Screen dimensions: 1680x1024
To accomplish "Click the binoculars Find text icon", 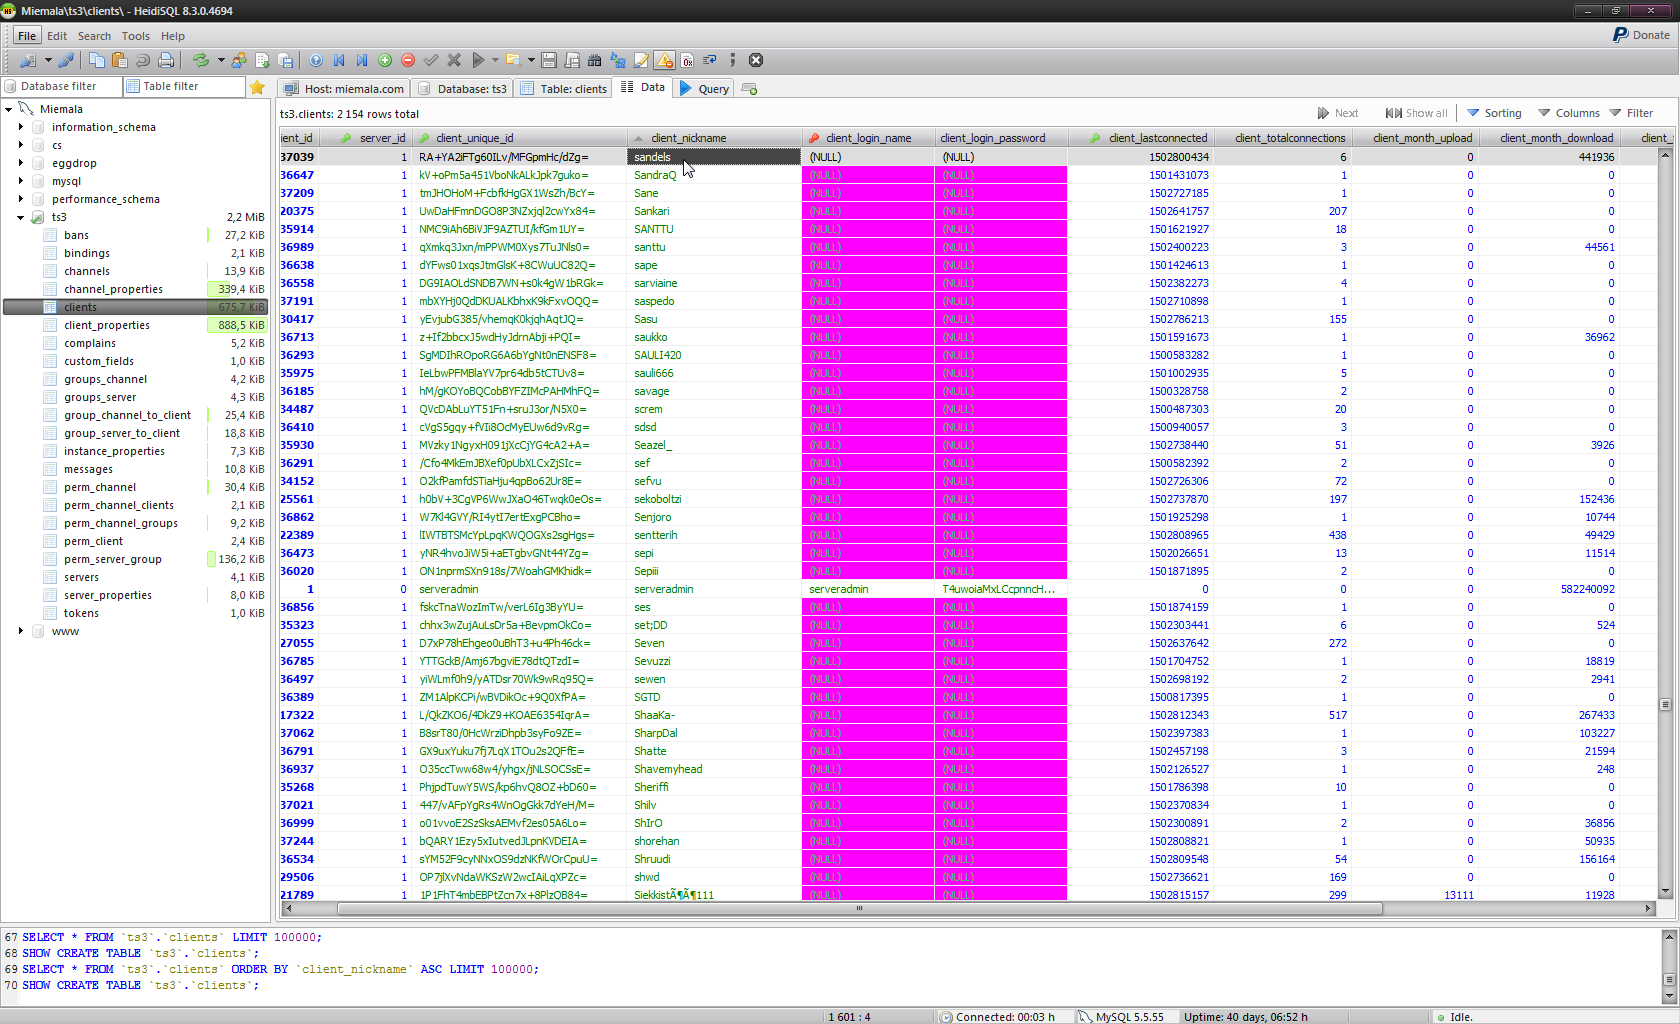I will (x=595, y=60).
